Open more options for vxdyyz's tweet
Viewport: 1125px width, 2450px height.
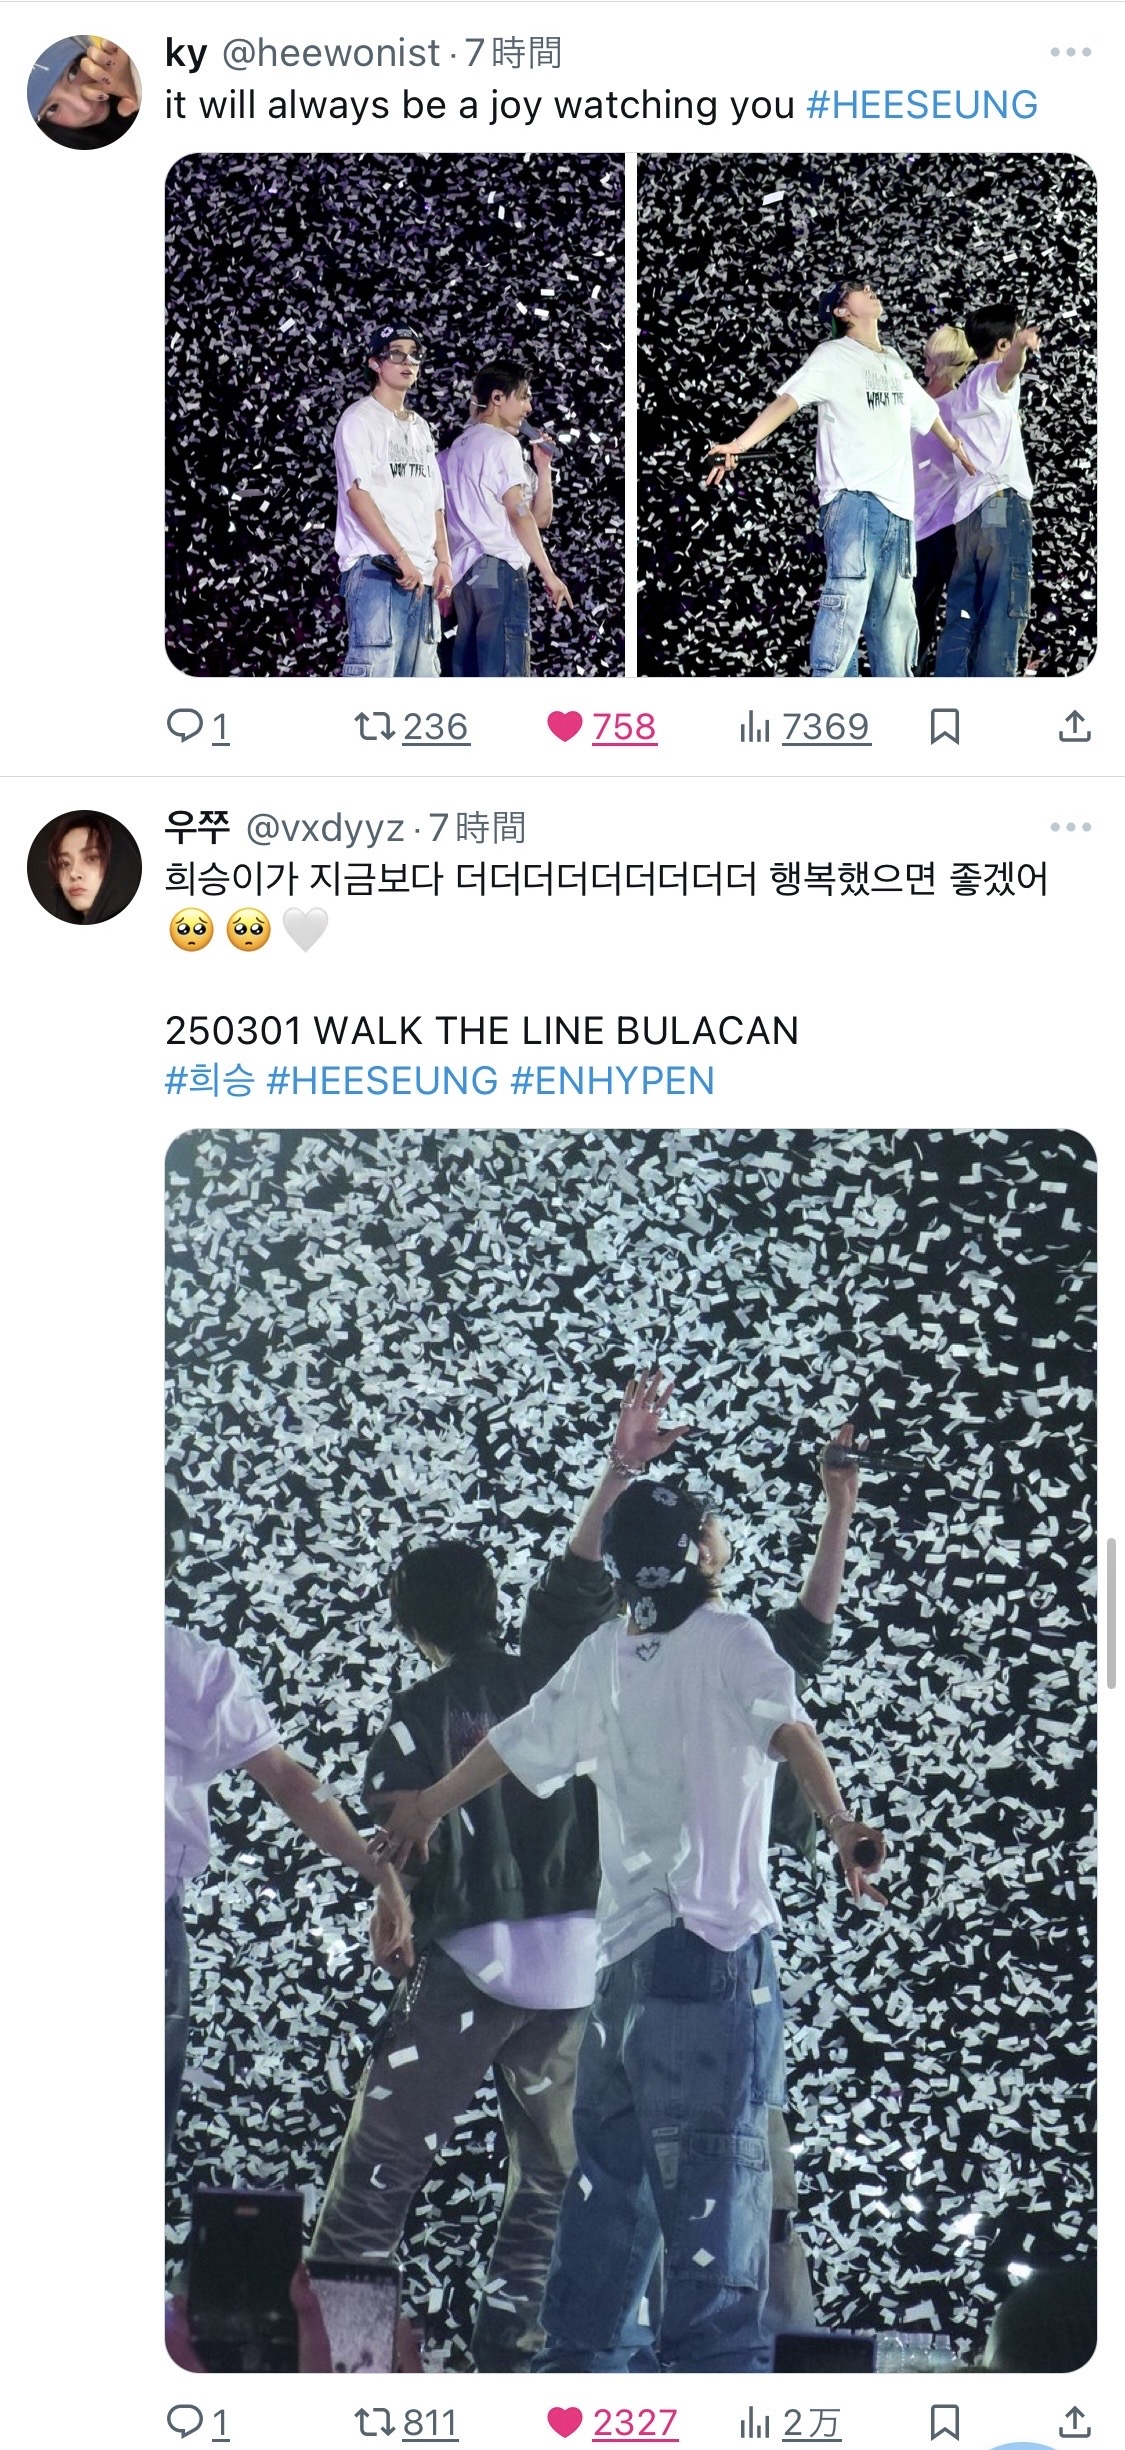click(x=1070, y=827)
